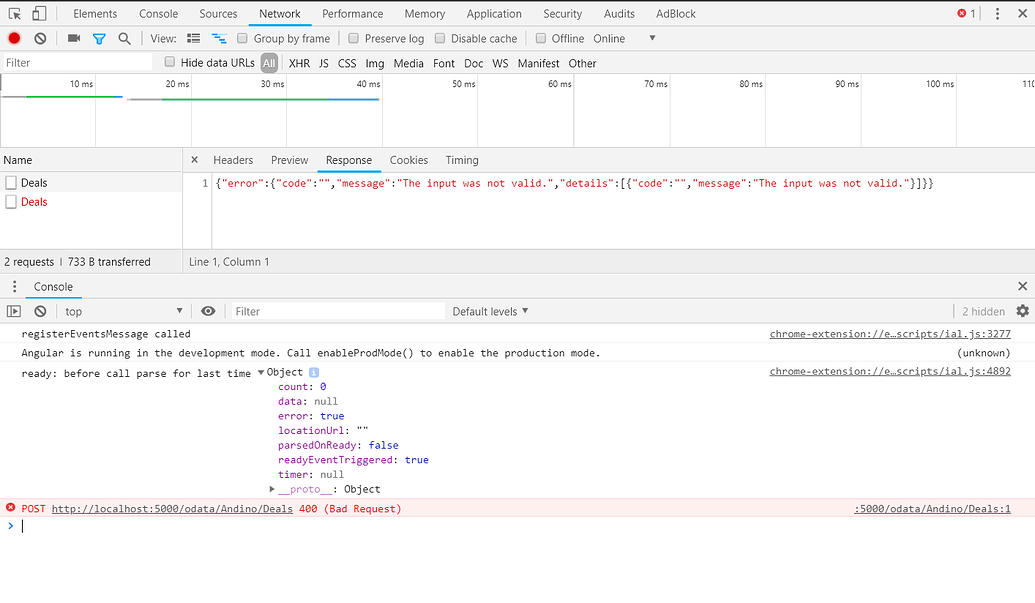Screen dimensions: 1035x603
Task: Switch to the Headers tab
Action: pos(233,160)
